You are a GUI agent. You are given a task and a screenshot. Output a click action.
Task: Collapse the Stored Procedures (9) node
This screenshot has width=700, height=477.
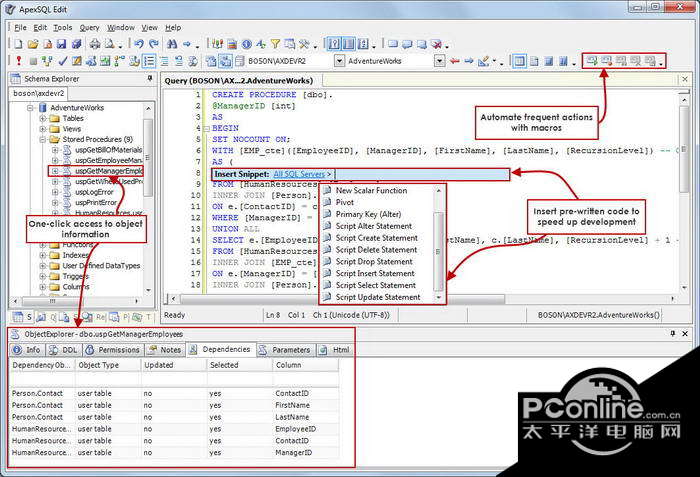pyautogui.click(x=43, y=140)
